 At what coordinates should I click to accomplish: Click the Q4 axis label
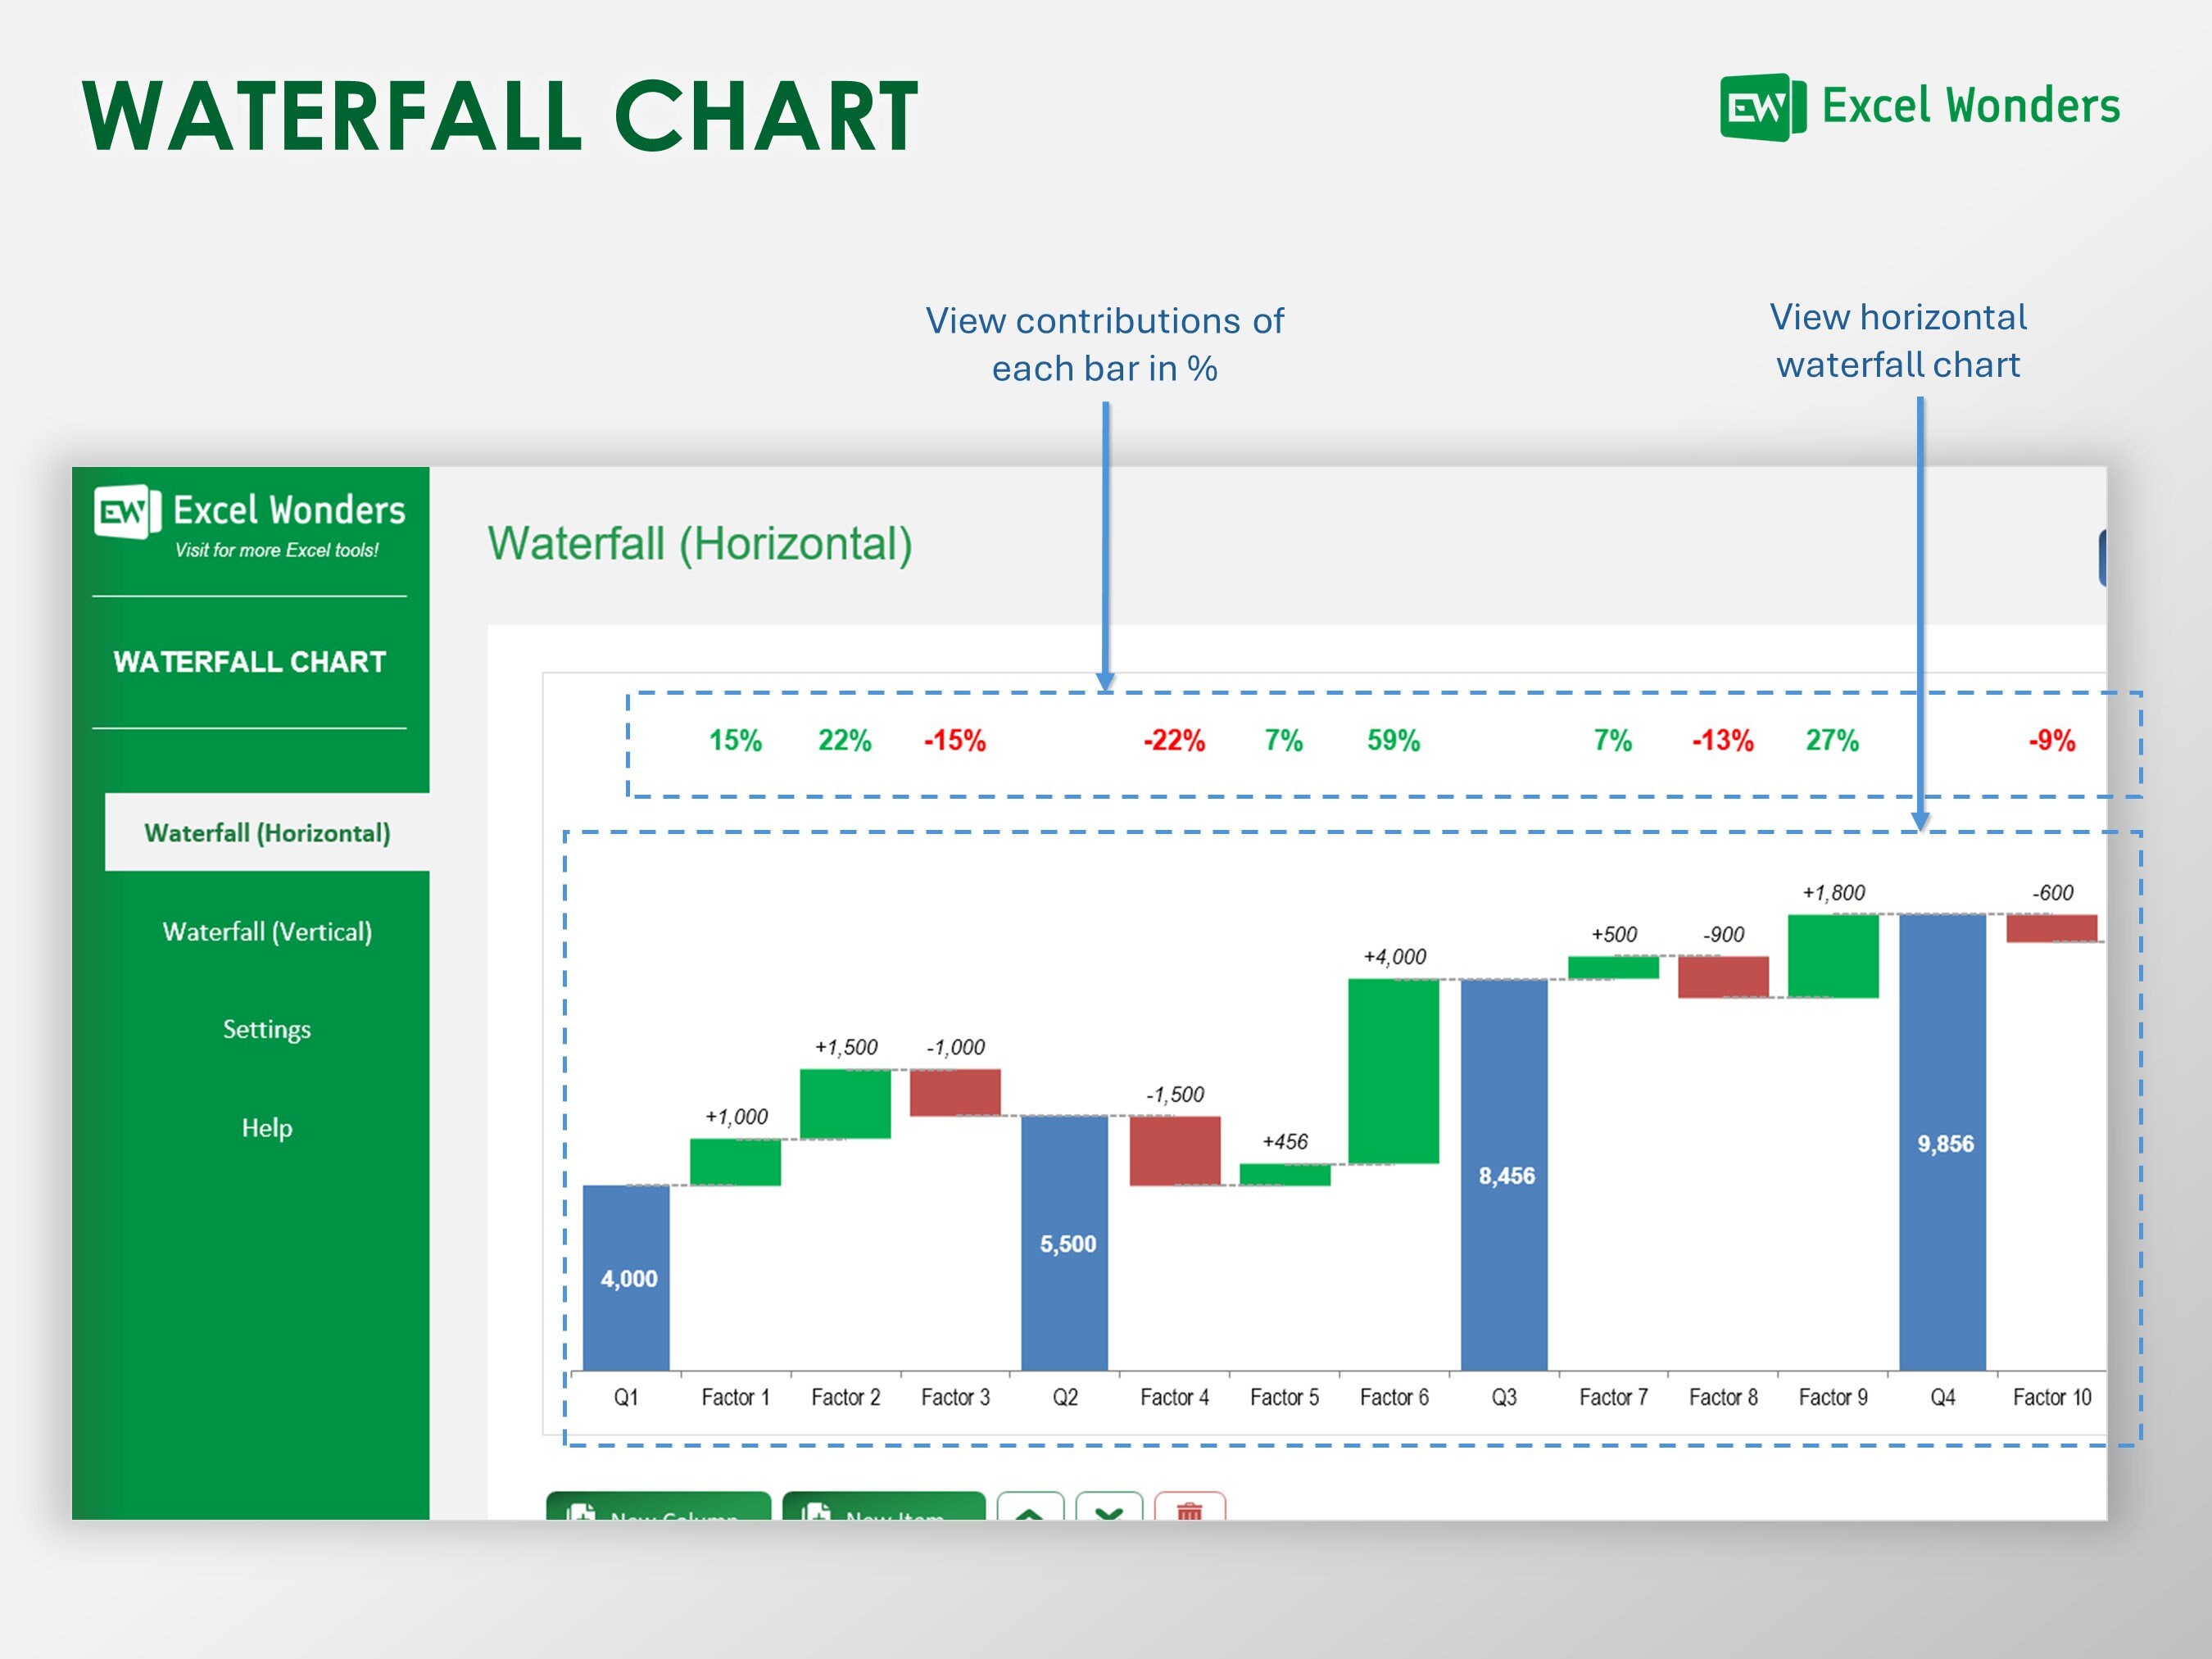(1942, 1397)
